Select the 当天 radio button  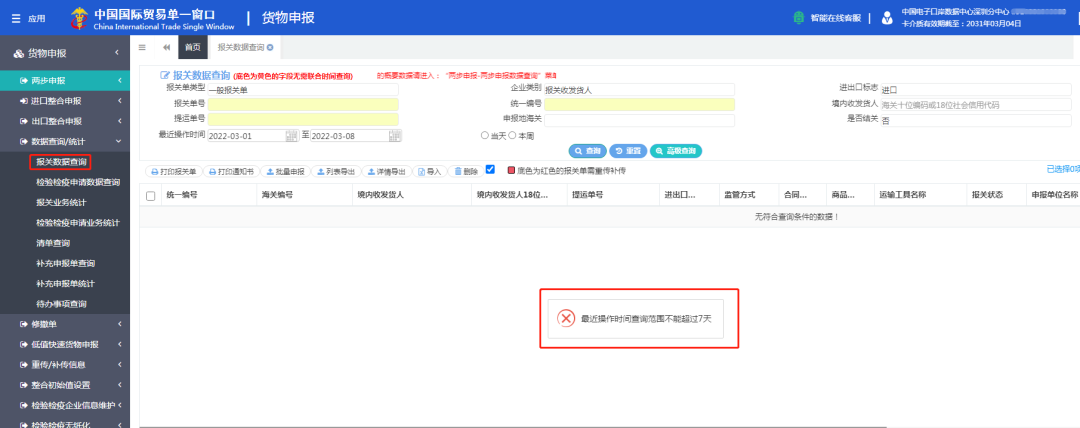485,136
